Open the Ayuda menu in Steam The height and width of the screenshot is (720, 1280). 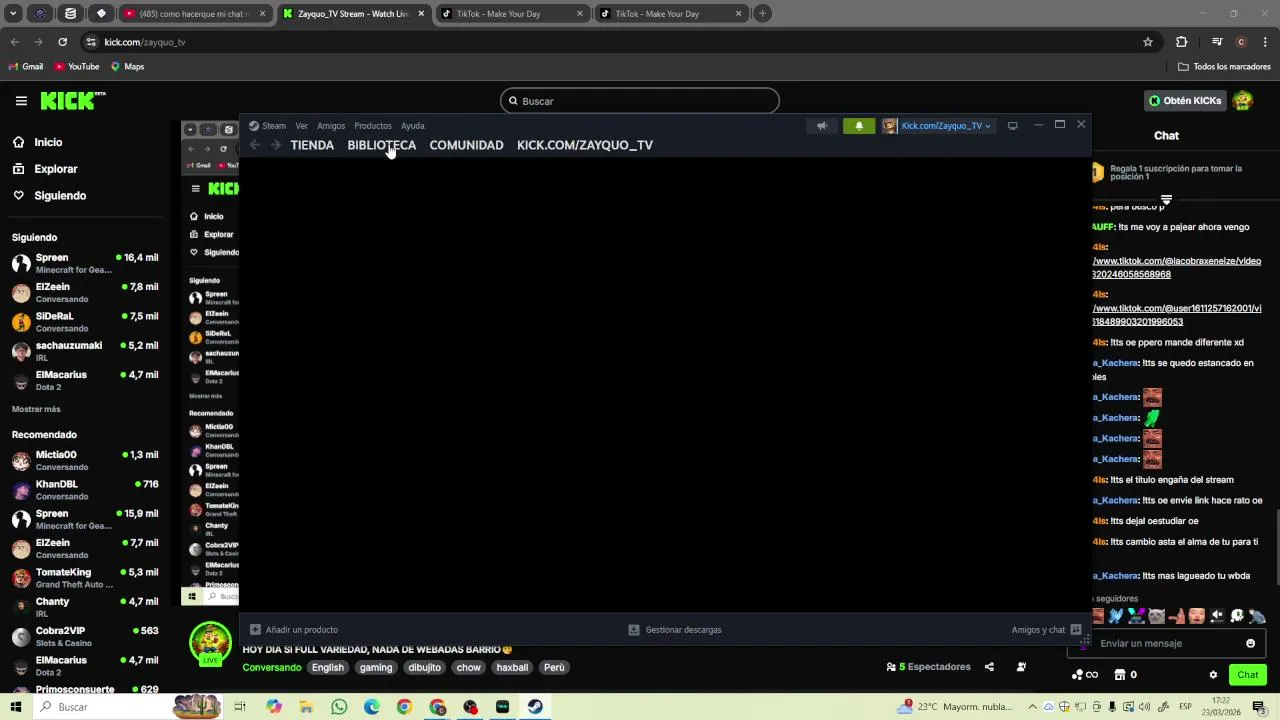(413, 126)
